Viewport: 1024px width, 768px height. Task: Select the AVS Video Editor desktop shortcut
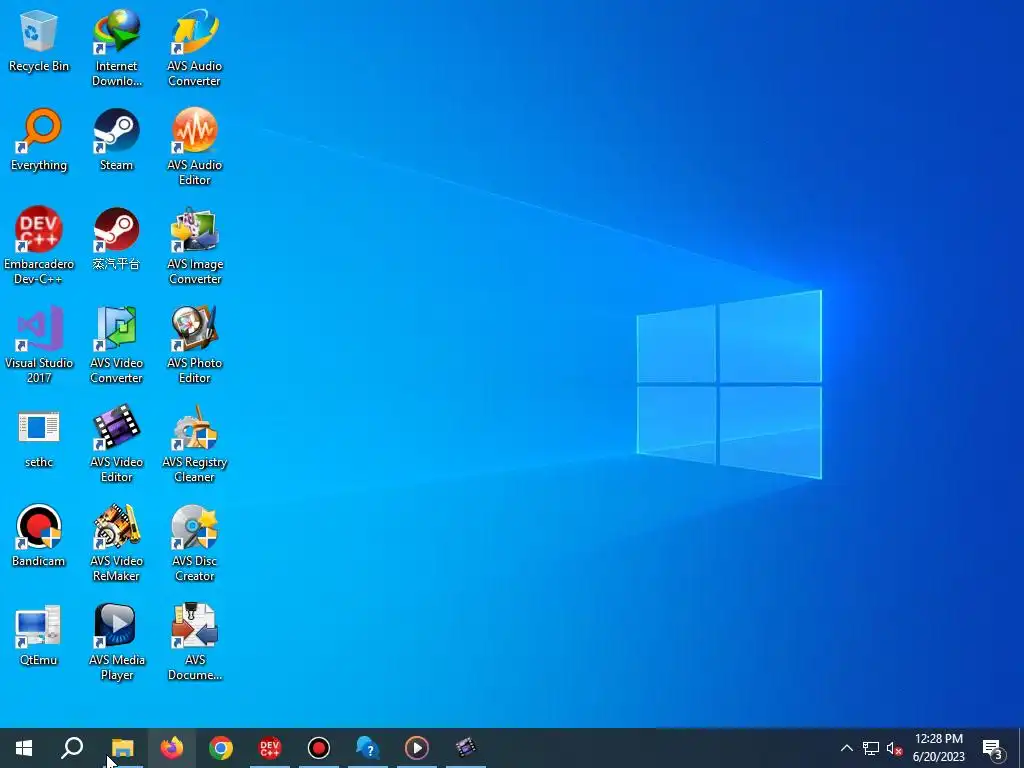tap(116, 444)
